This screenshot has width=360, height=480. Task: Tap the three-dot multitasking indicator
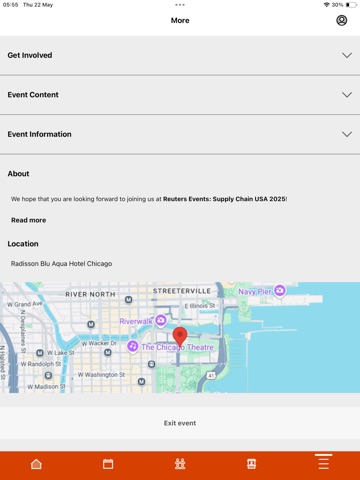tap(180, 5)
